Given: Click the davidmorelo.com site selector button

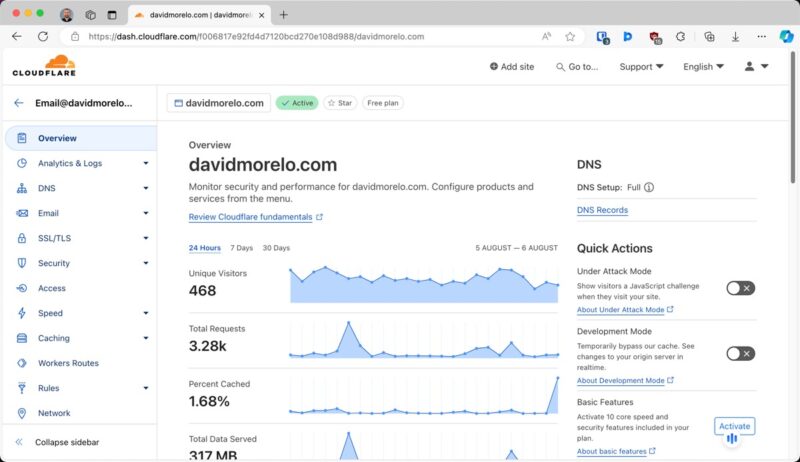Looking at the screenshot, I should 219,103.
